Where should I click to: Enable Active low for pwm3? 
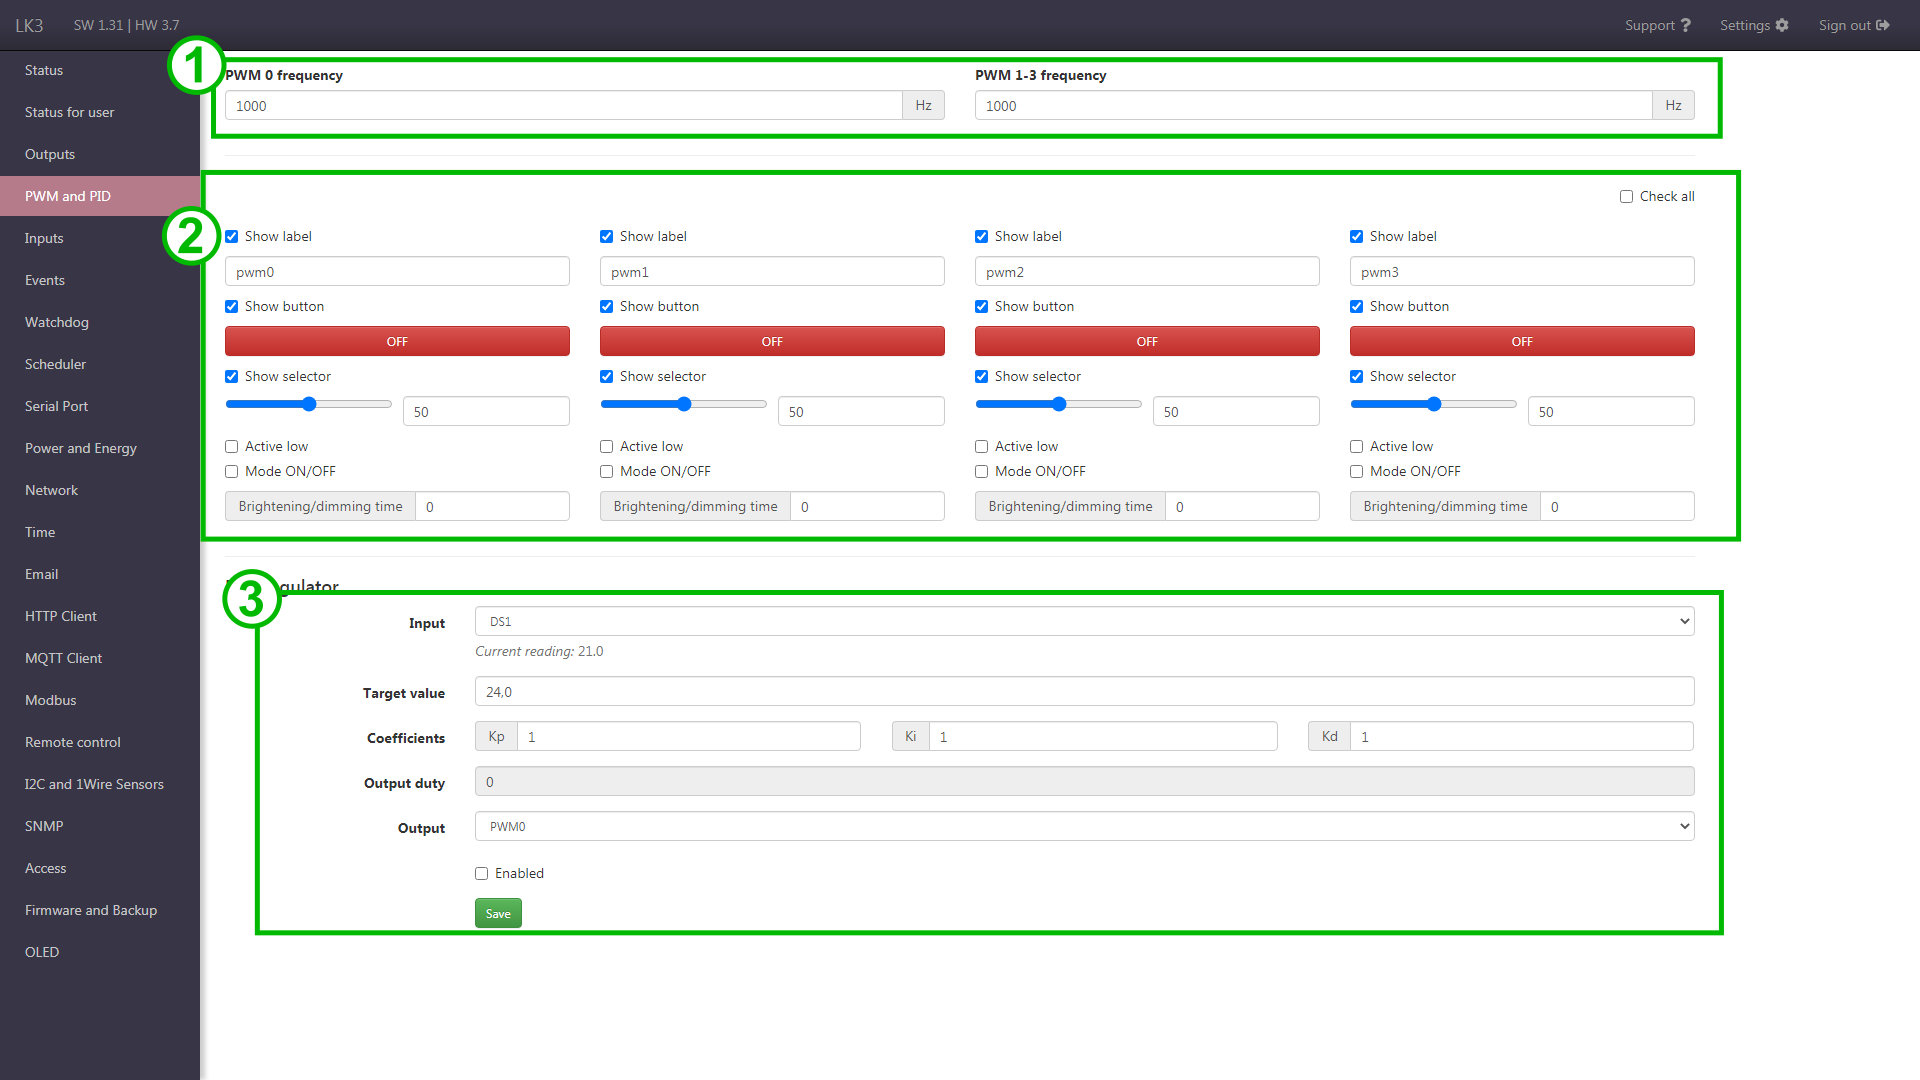(1356, 447)
